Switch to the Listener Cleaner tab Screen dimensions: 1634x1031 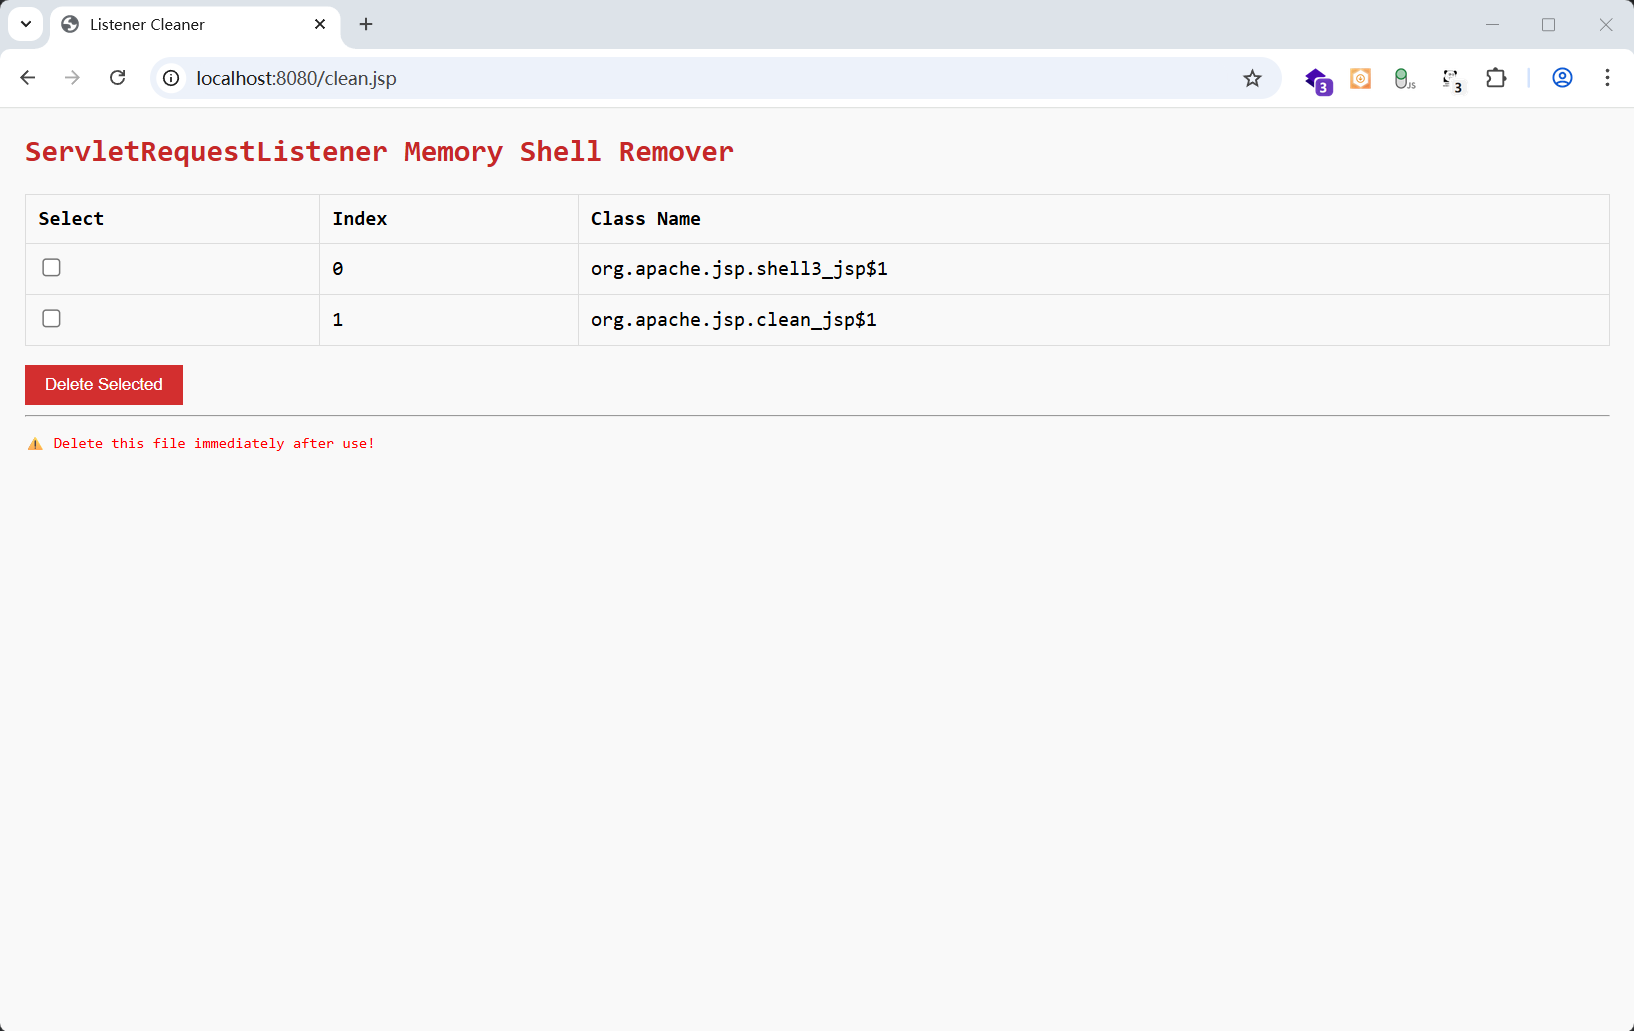180,25
